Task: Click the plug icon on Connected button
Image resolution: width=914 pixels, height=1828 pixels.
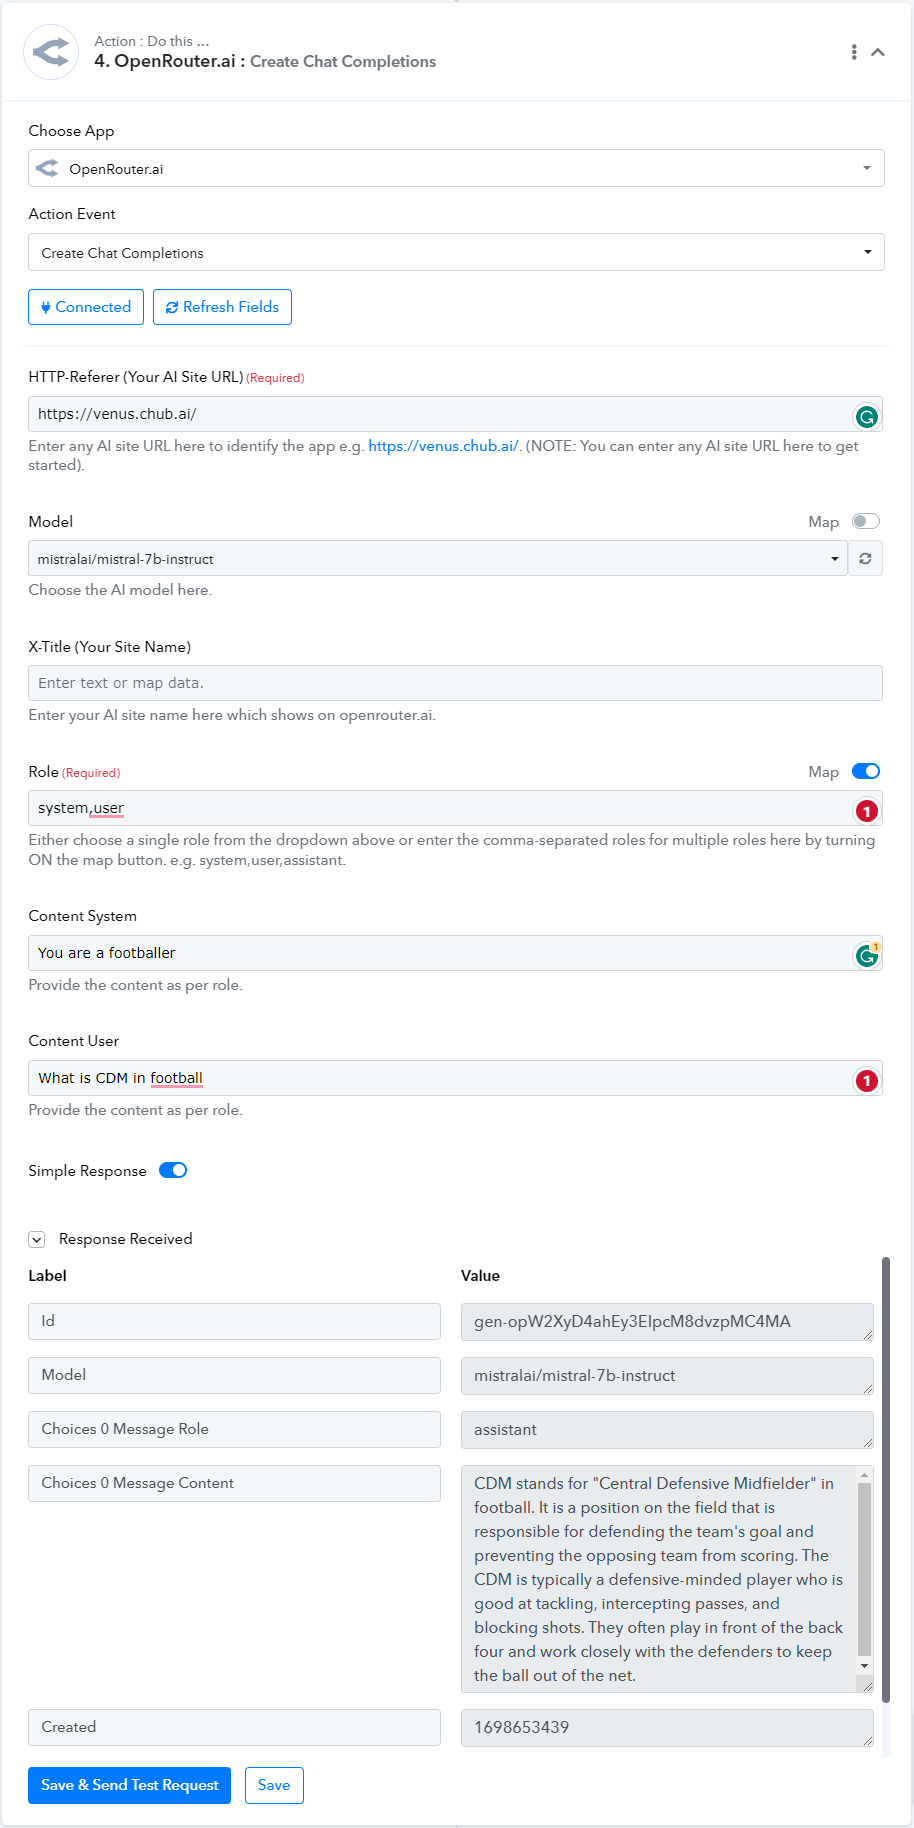Action: click(x=46, y=308)
